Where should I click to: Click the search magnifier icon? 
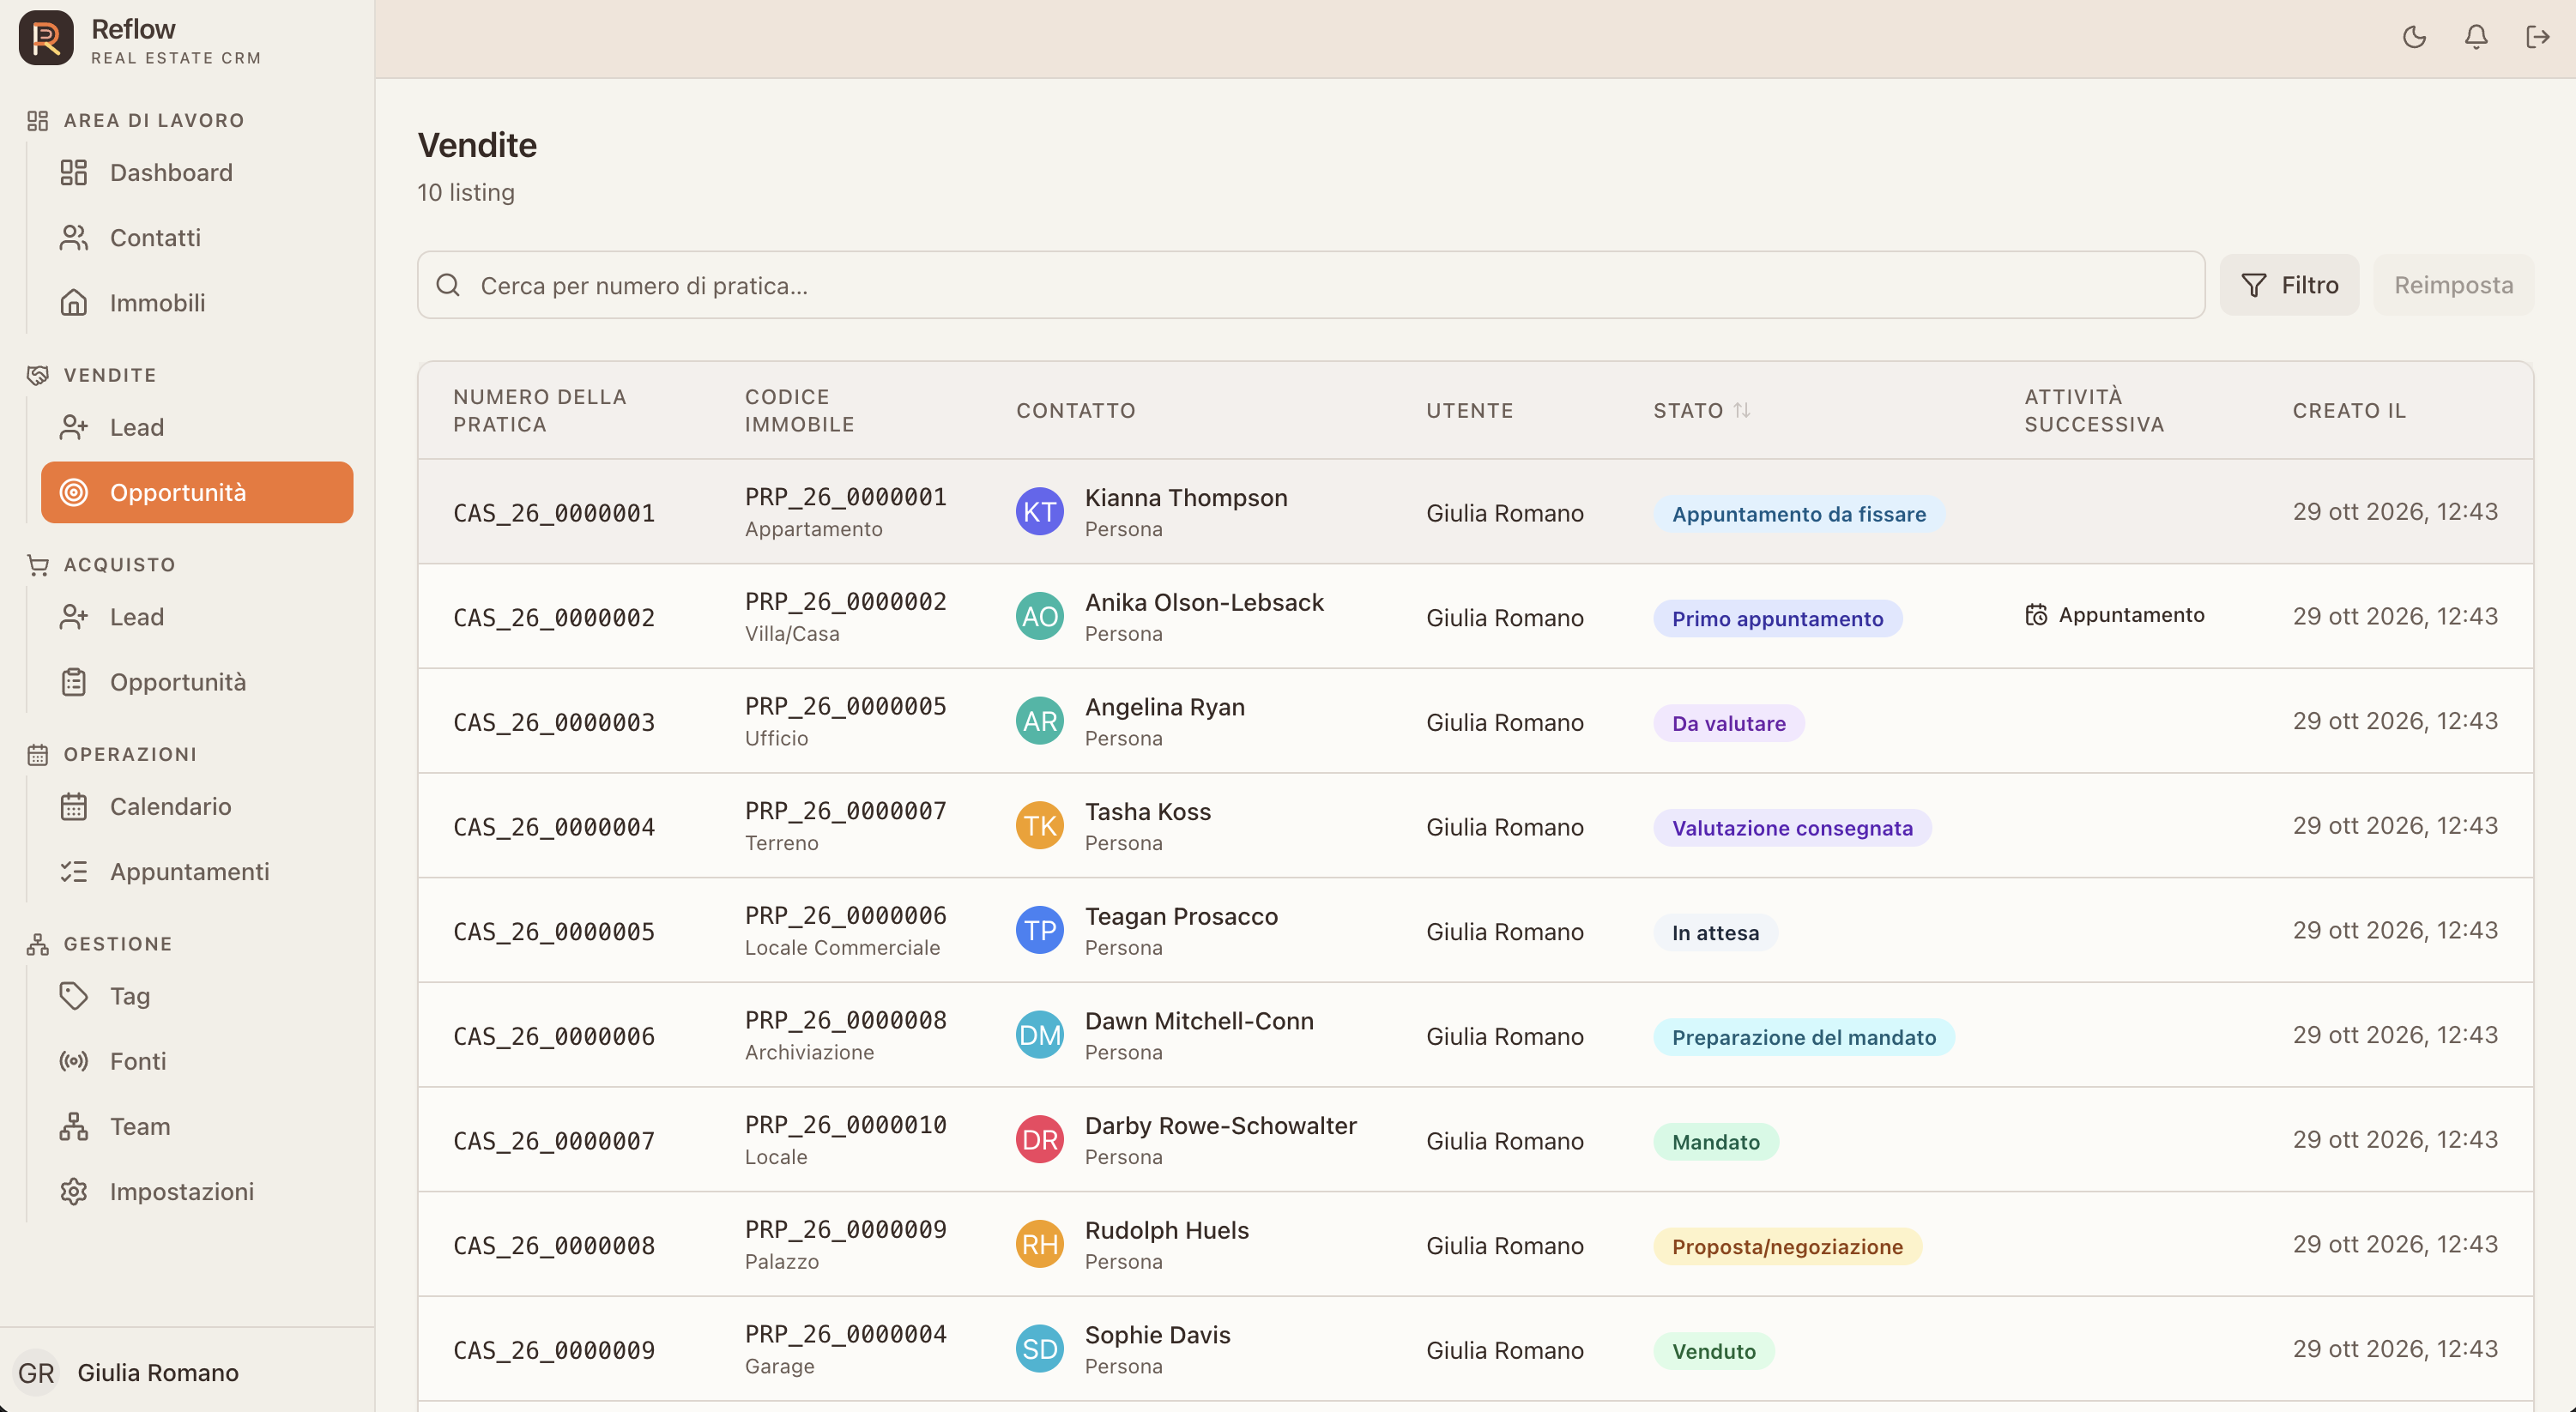coord(448,285)
